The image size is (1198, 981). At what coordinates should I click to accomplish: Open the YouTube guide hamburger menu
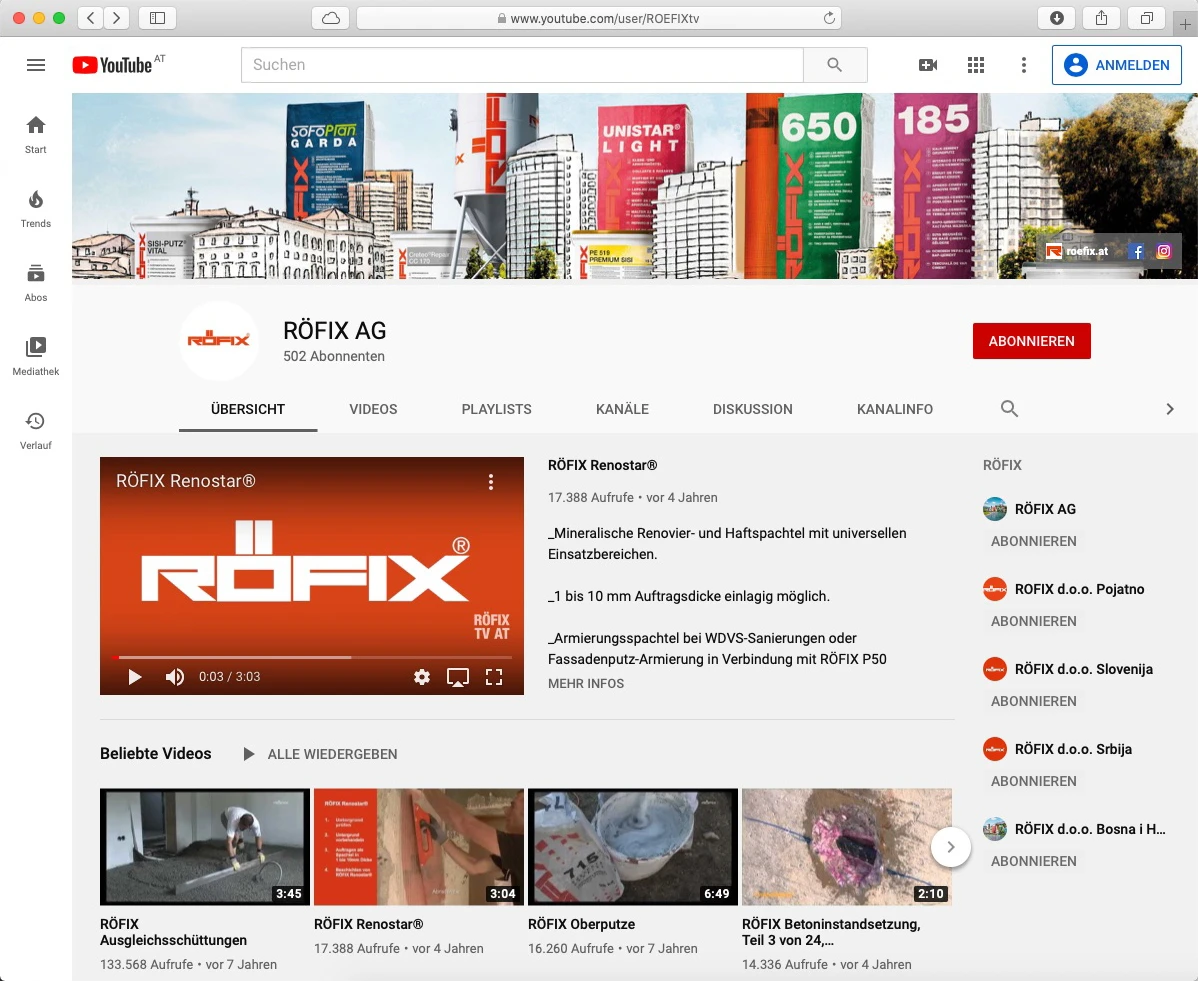(x=36, y=65)
